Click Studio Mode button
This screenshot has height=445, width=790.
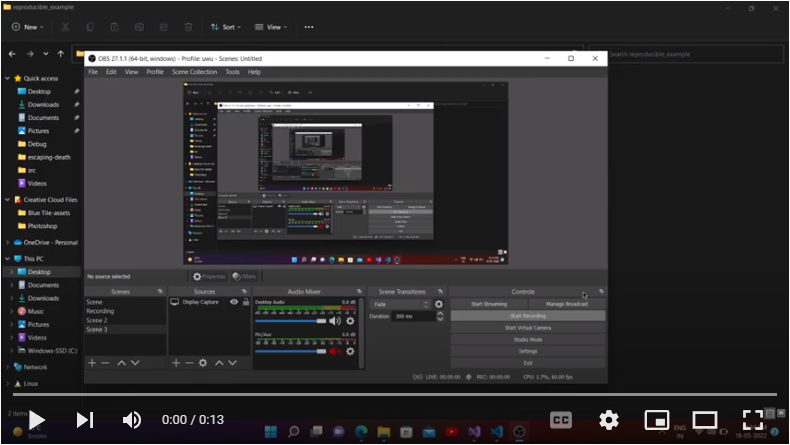[528, 340]
